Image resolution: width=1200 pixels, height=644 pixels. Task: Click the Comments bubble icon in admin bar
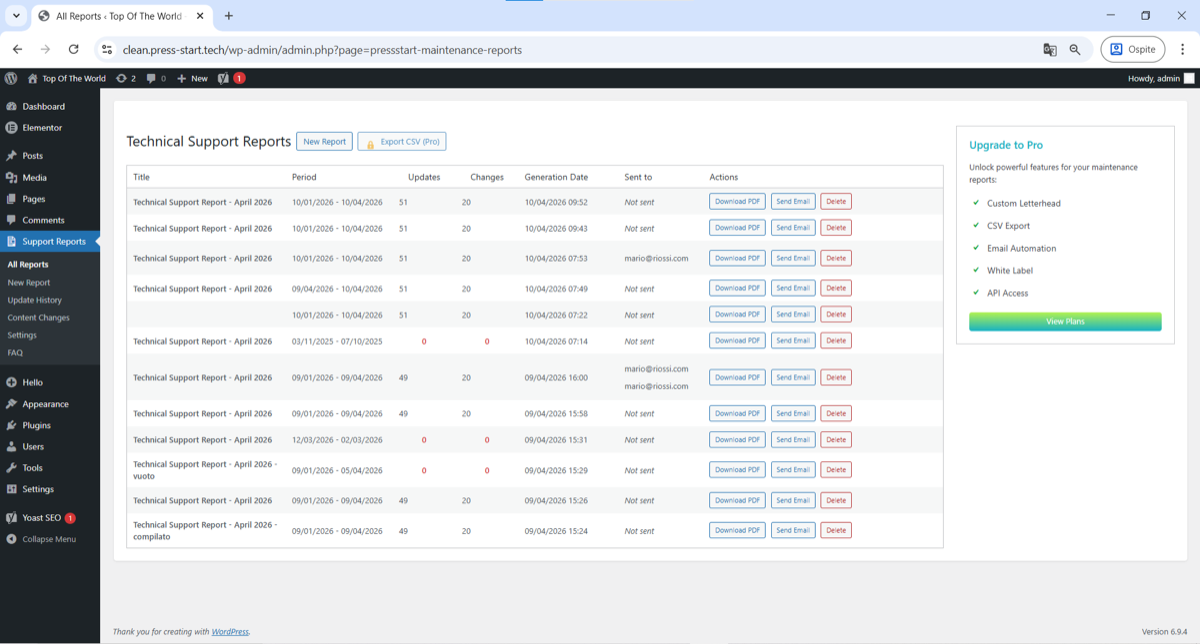pos(150,78)
